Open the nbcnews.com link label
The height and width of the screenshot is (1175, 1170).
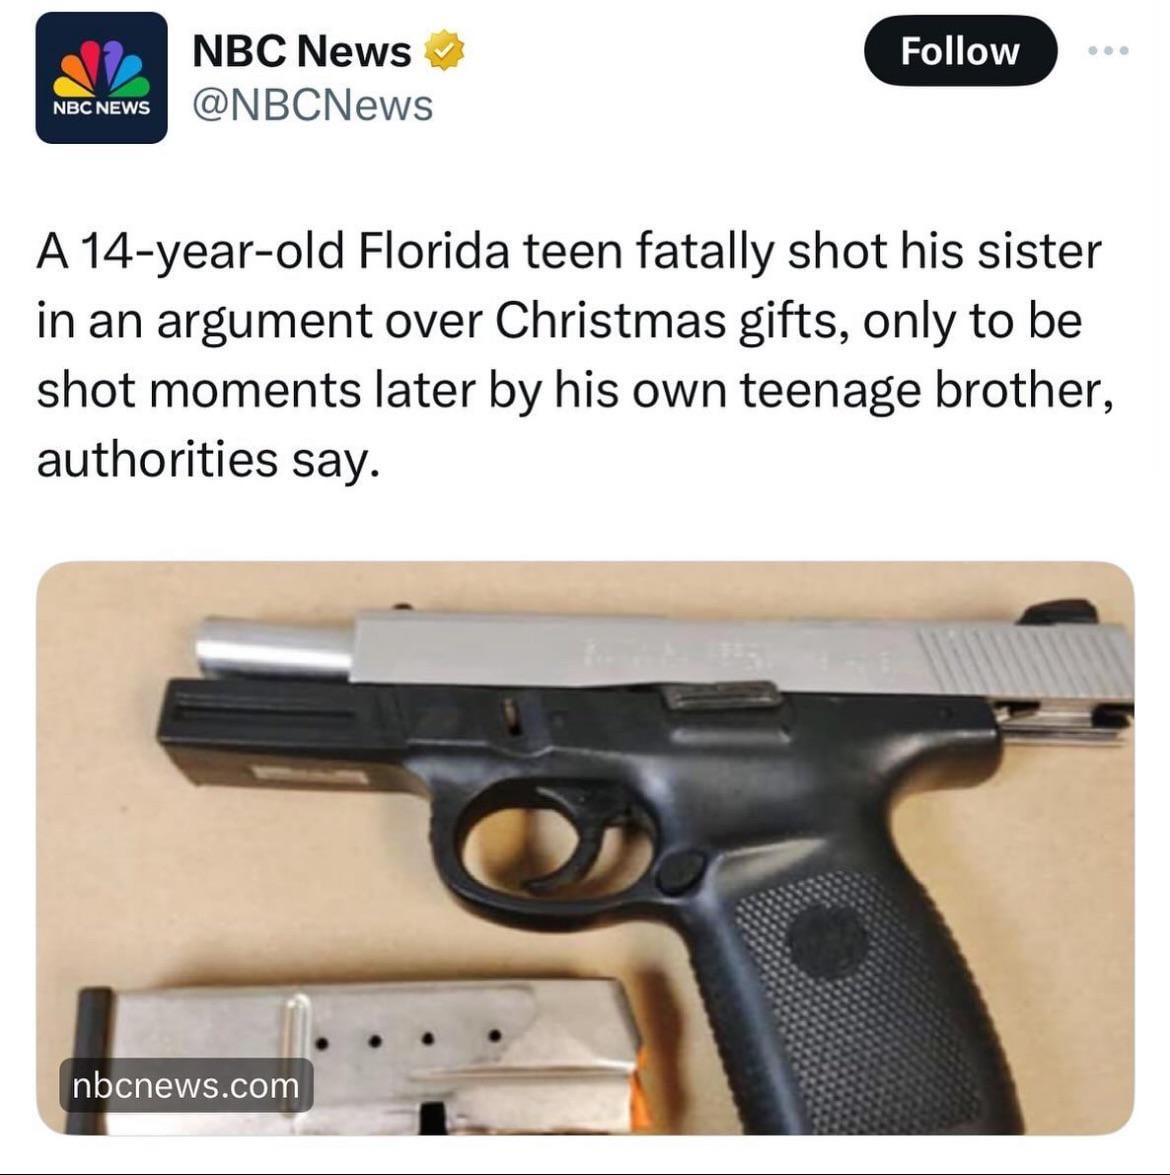186,1085
